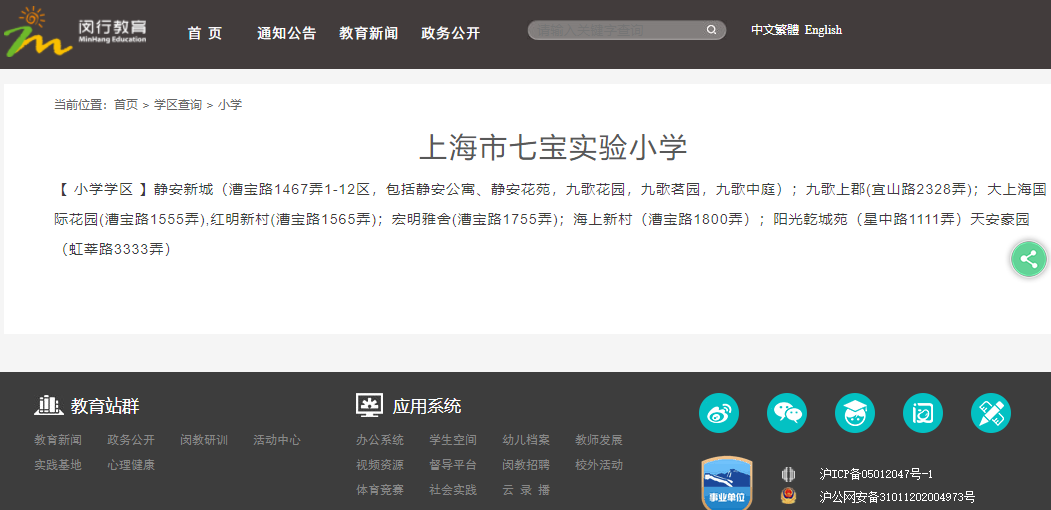Open the 通知公告 menu
This screenshot has width=1051, height=510.
coord(286,33)
